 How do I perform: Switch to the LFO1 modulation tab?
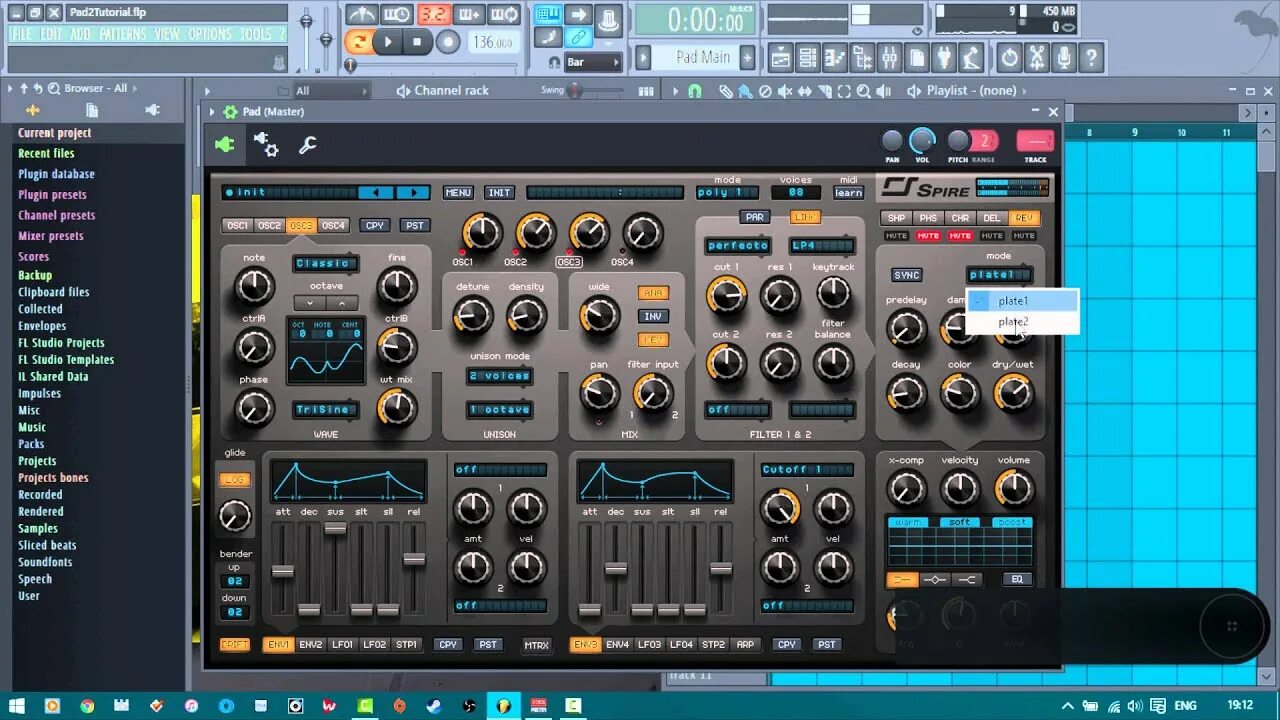(343, 645)
